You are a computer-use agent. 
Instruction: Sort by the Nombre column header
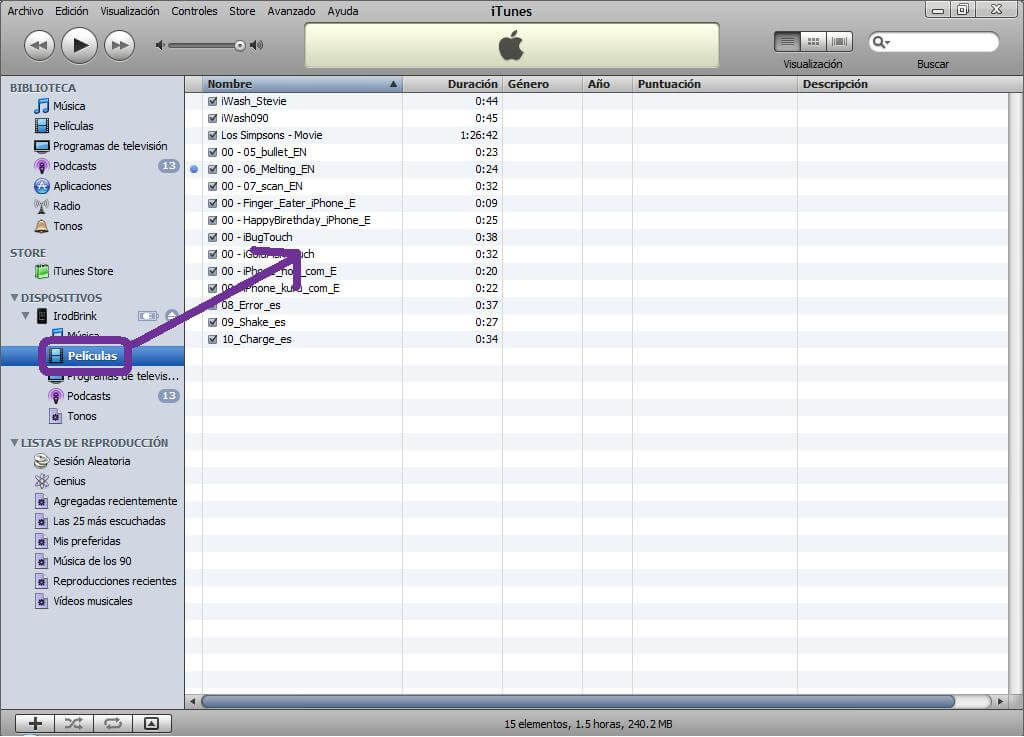(x=302, y=84)
